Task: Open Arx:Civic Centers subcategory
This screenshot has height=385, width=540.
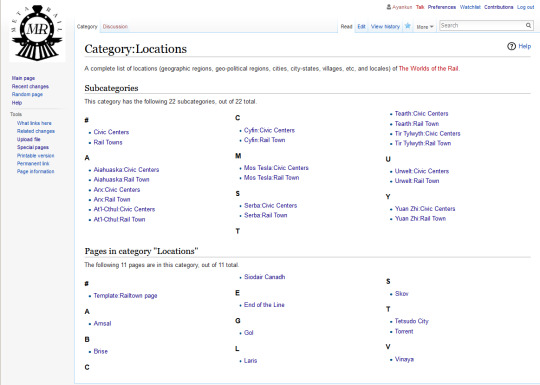Action: [x=117, y=190]
